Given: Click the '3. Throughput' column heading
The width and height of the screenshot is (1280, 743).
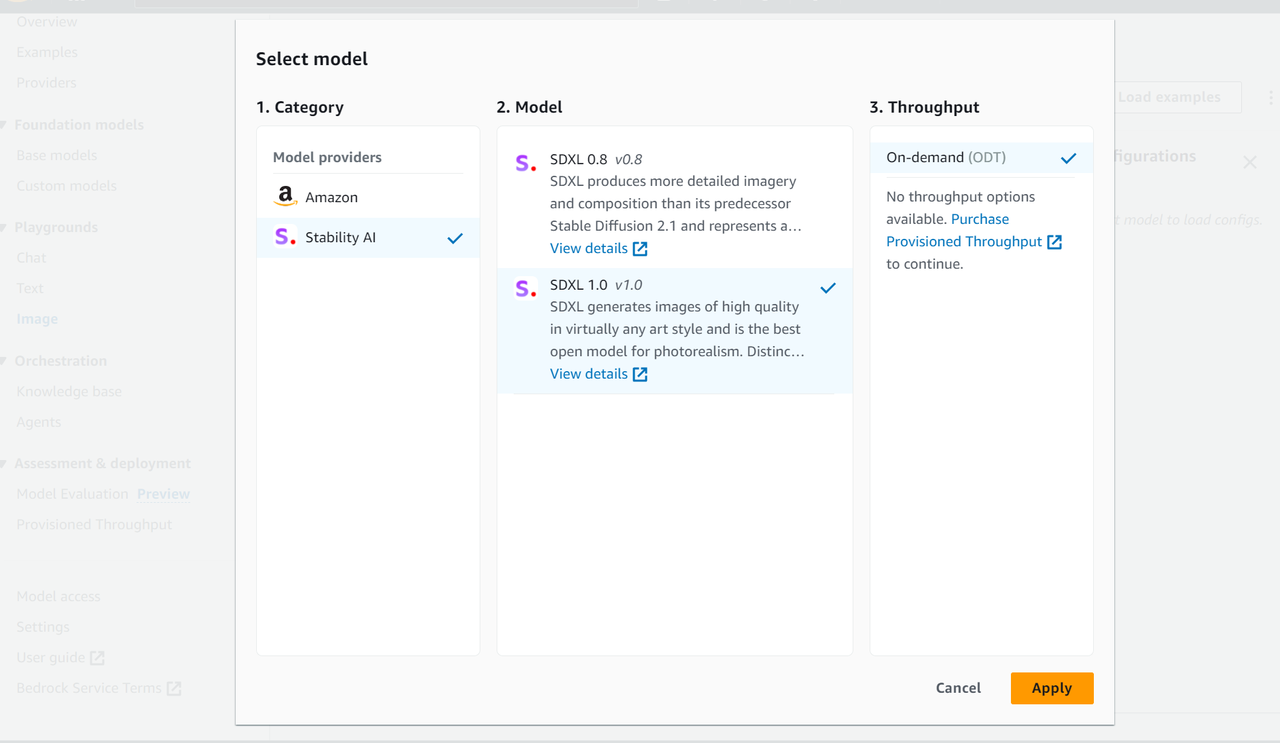Looking at the screenshot, I should pos(924,107).
